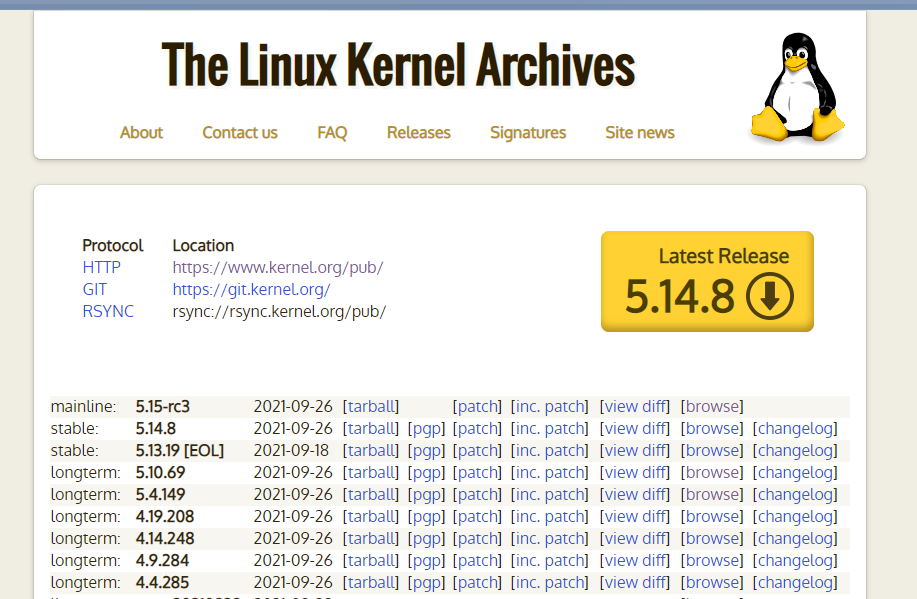Open the Releases page

(419, 133)
